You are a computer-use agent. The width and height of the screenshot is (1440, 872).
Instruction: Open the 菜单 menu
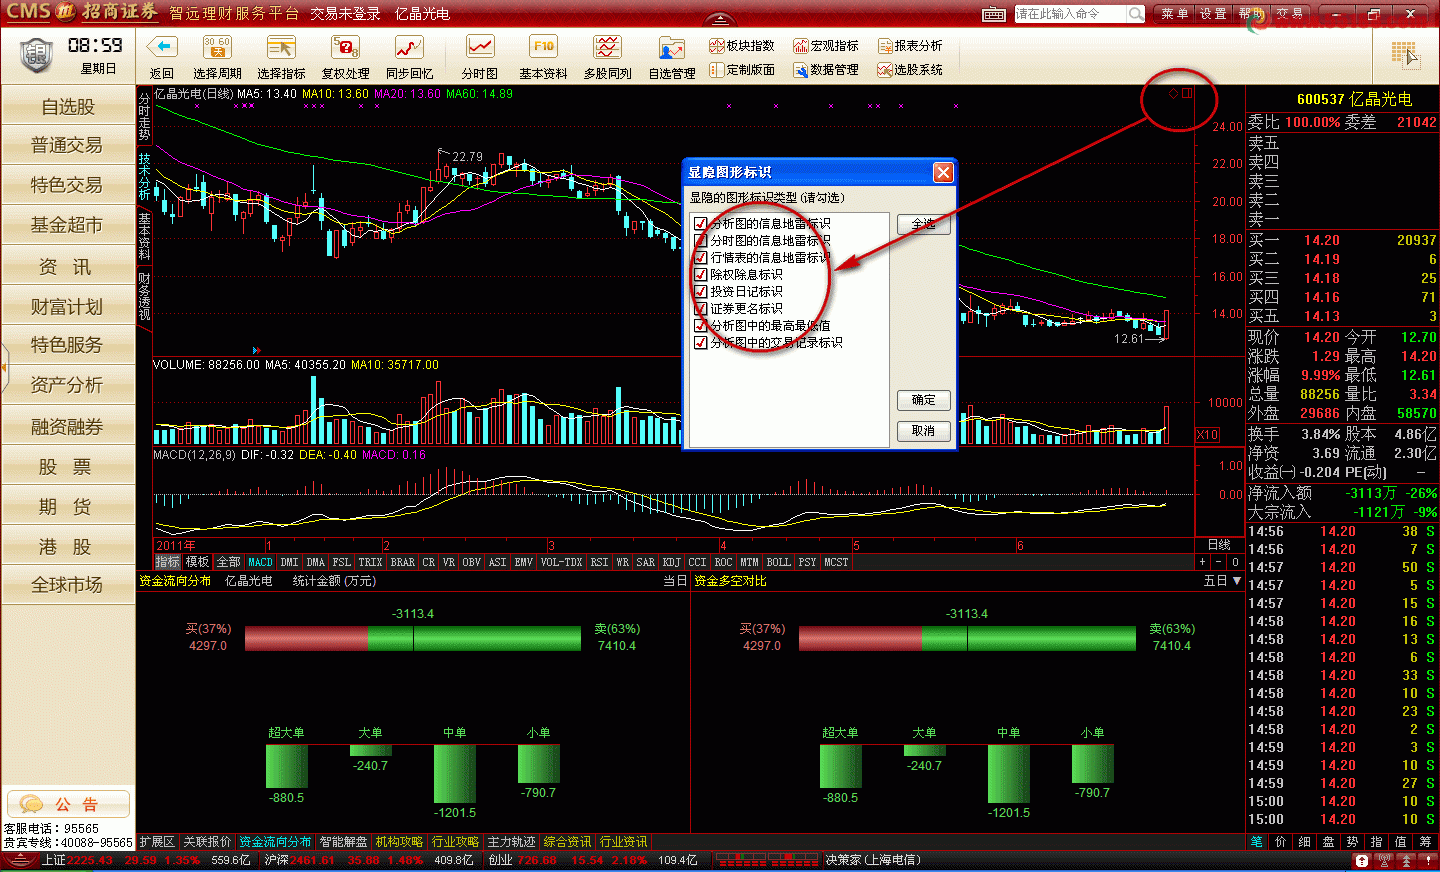[1175, 14]
